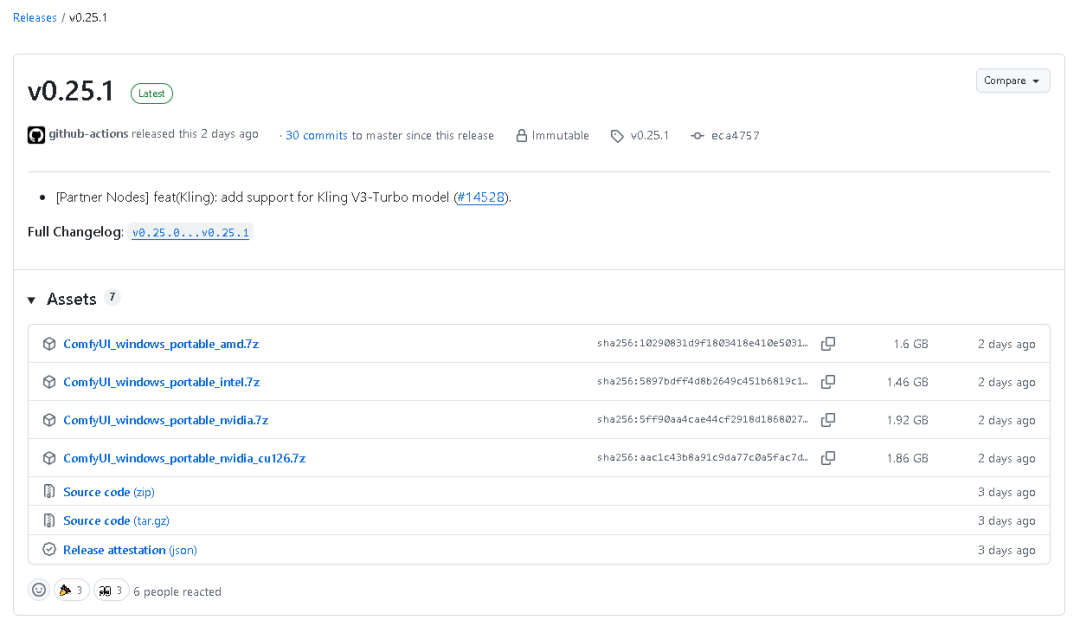The width and height of the screenshot is (1080, 633).
Task: Click the '6 people reacted' text
Action: click(178, 592)
